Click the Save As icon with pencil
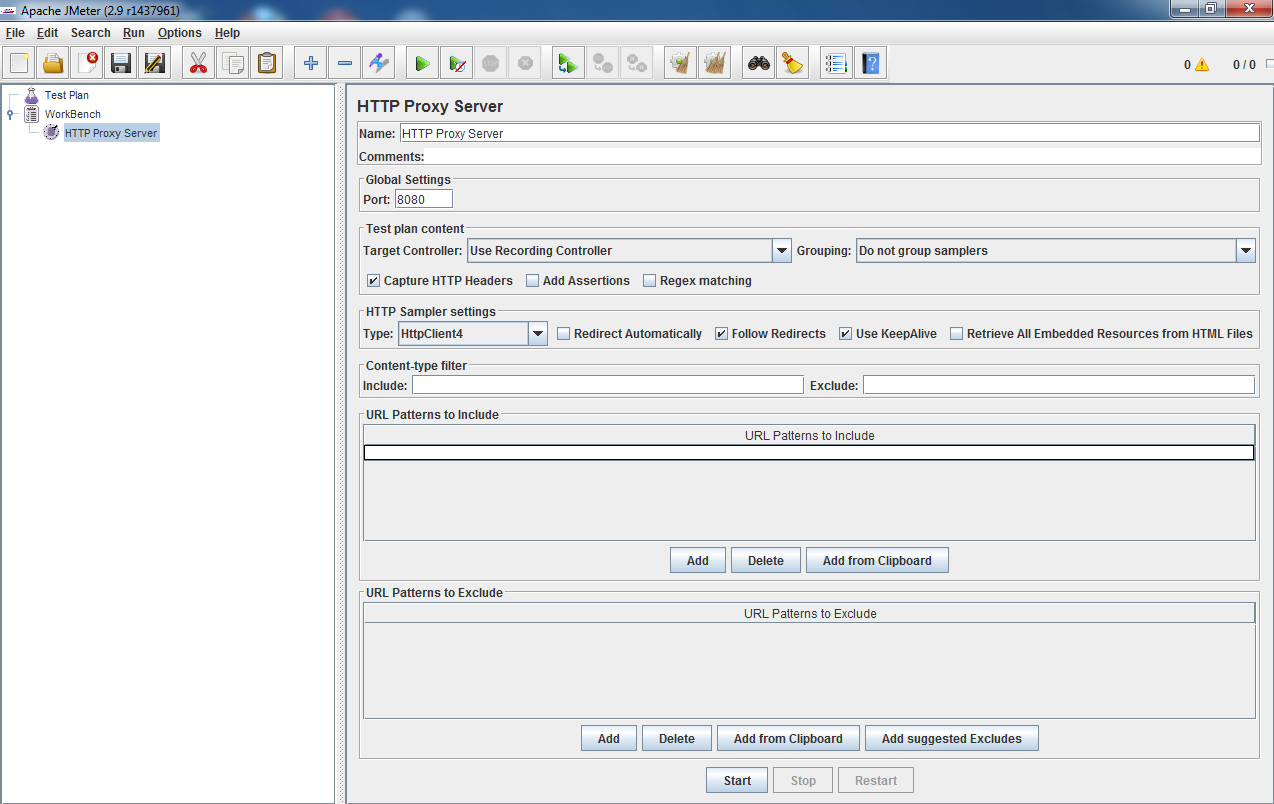 pos(155,64)
